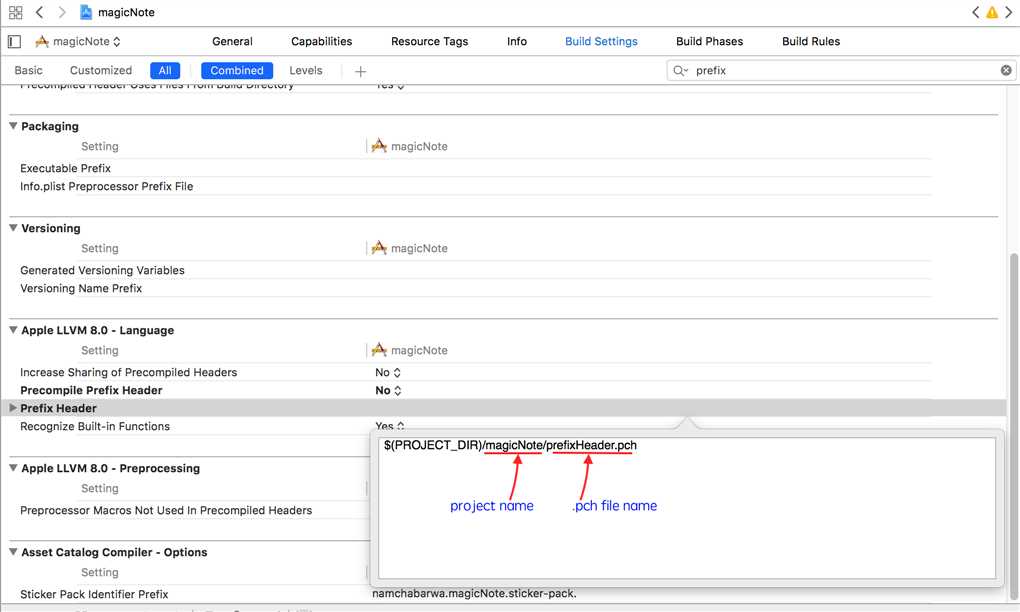Click the magicNote project file icon in breadcrumb
The height and width of the screenshot is (612, 1020).
tap(85, 12)
